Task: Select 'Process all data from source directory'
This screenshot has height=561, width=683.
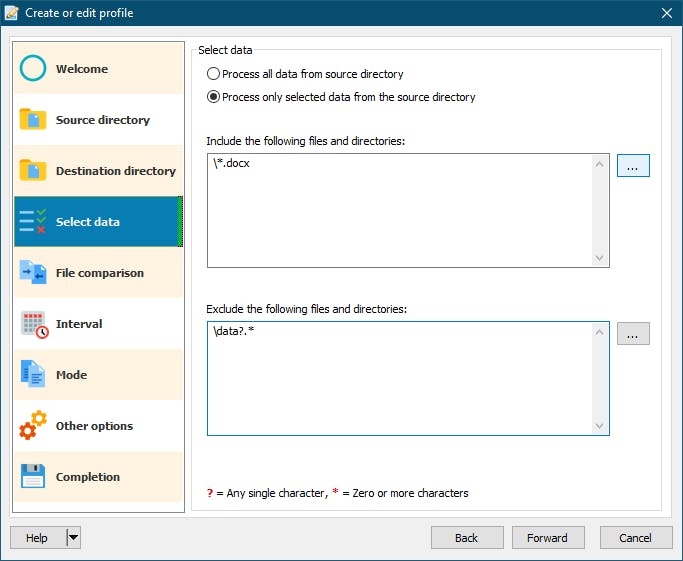Action: (213, 74)
